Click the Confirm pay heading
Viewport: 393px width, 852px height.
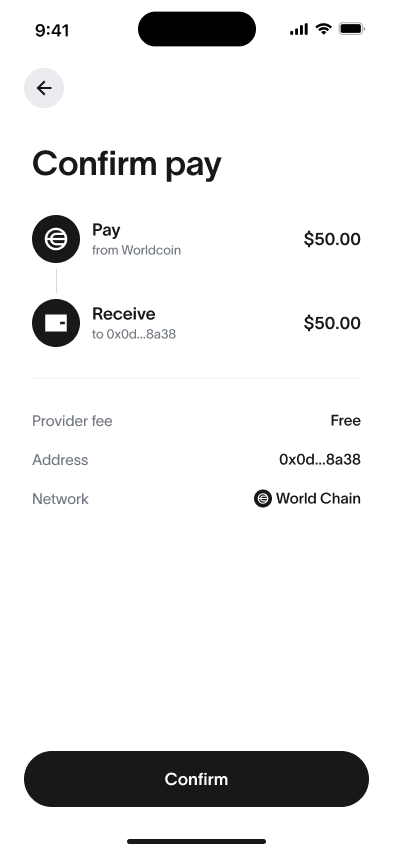coord(127,164)
